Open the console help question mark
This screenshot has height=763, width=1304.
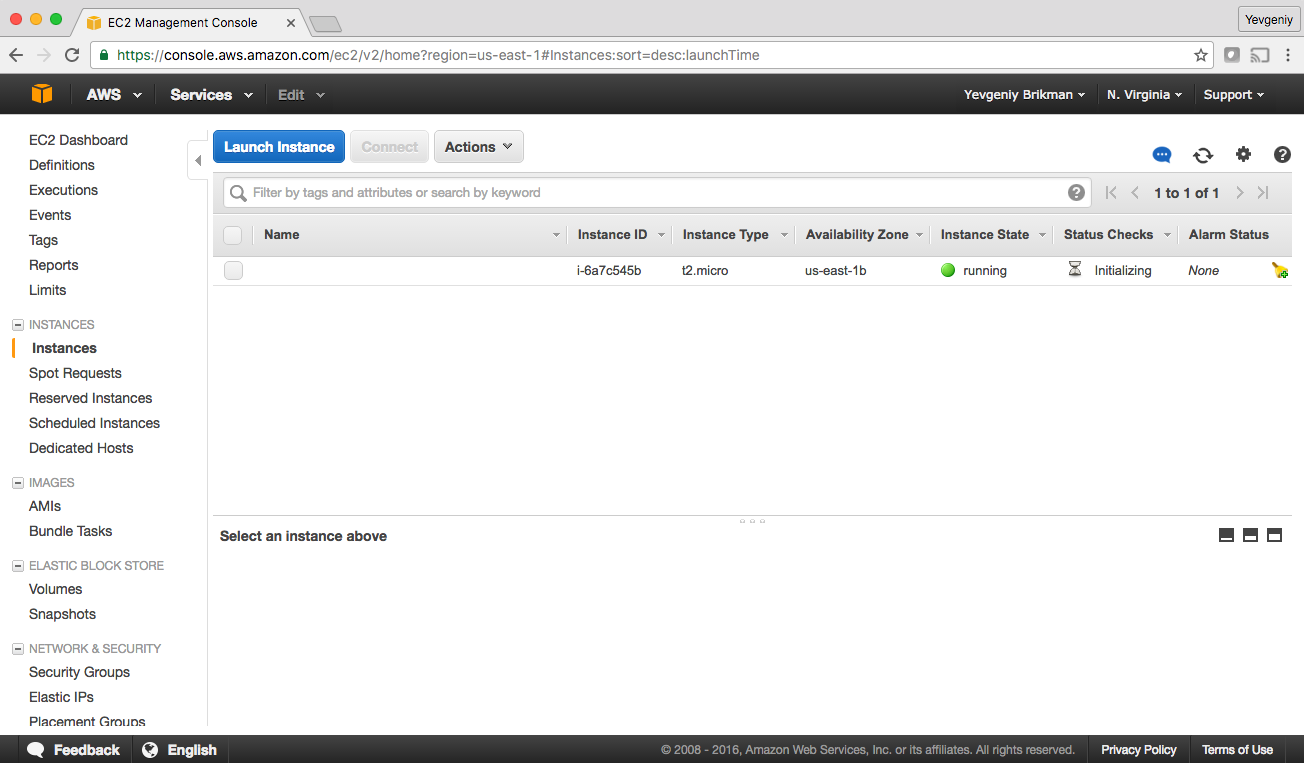[x=1283, y=155]
